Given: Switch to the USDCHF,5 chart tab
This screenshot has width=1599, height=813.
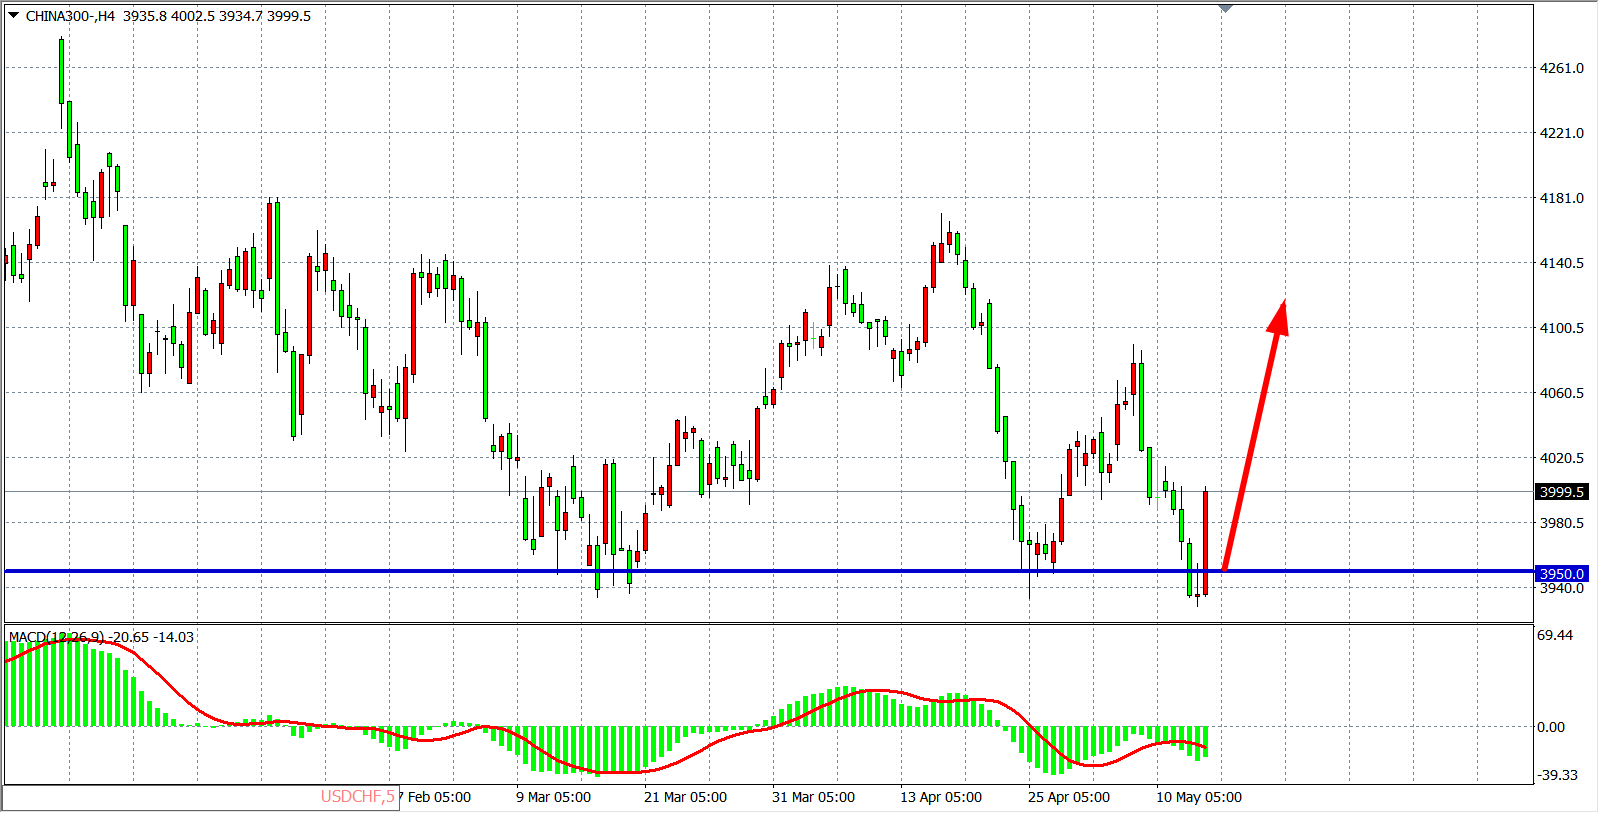Looking at the screenshot, I should [357, 797].
